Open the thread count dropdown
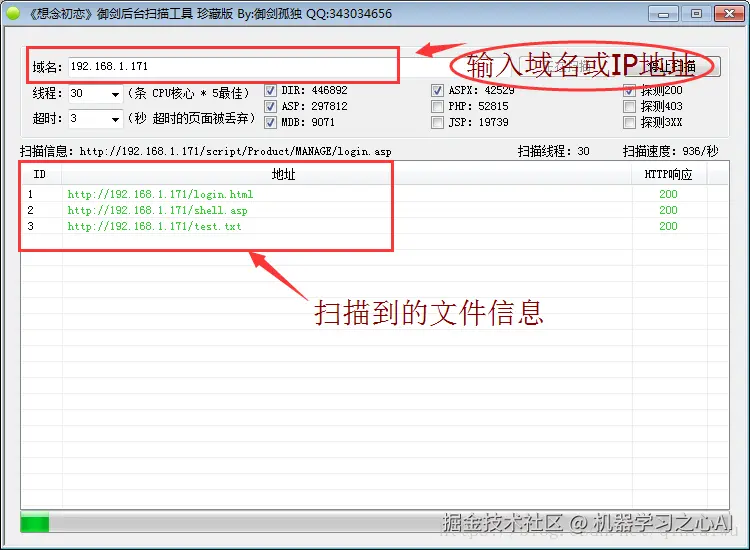This screenshot has height=550, width=750. (115, 94)
